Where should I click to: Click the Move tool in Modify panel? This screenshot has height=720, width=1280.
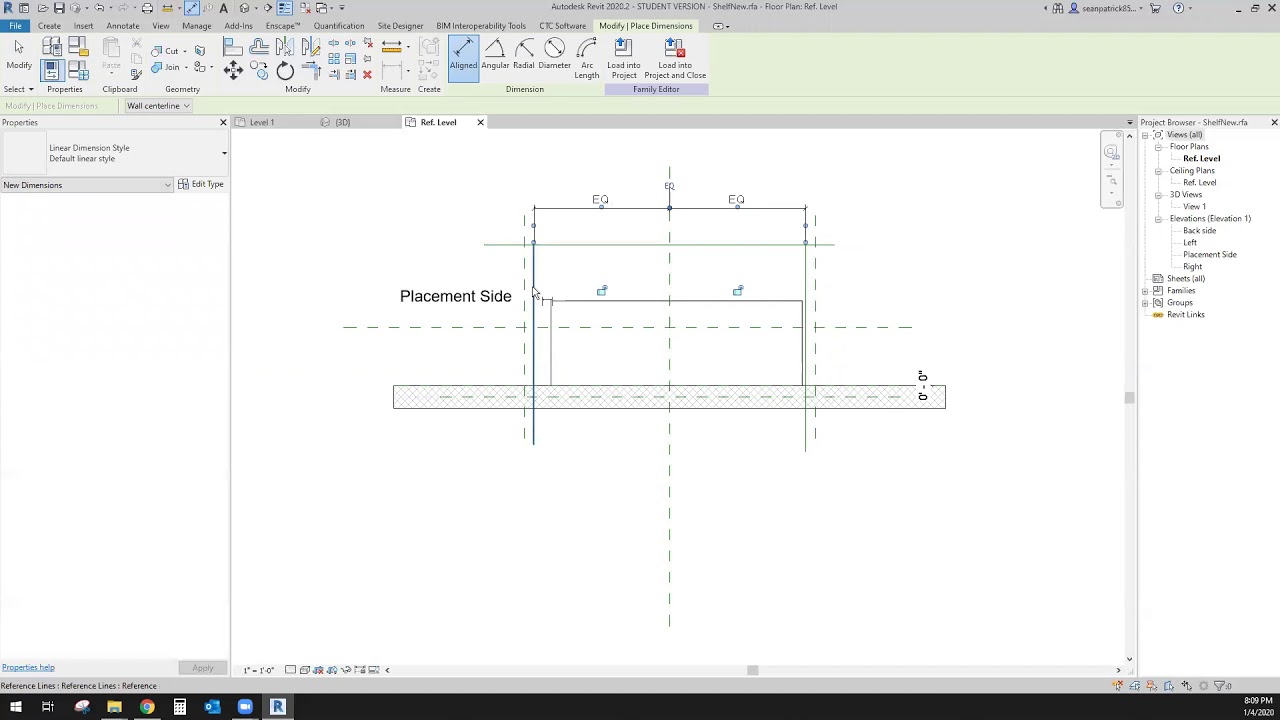[233, 70]
